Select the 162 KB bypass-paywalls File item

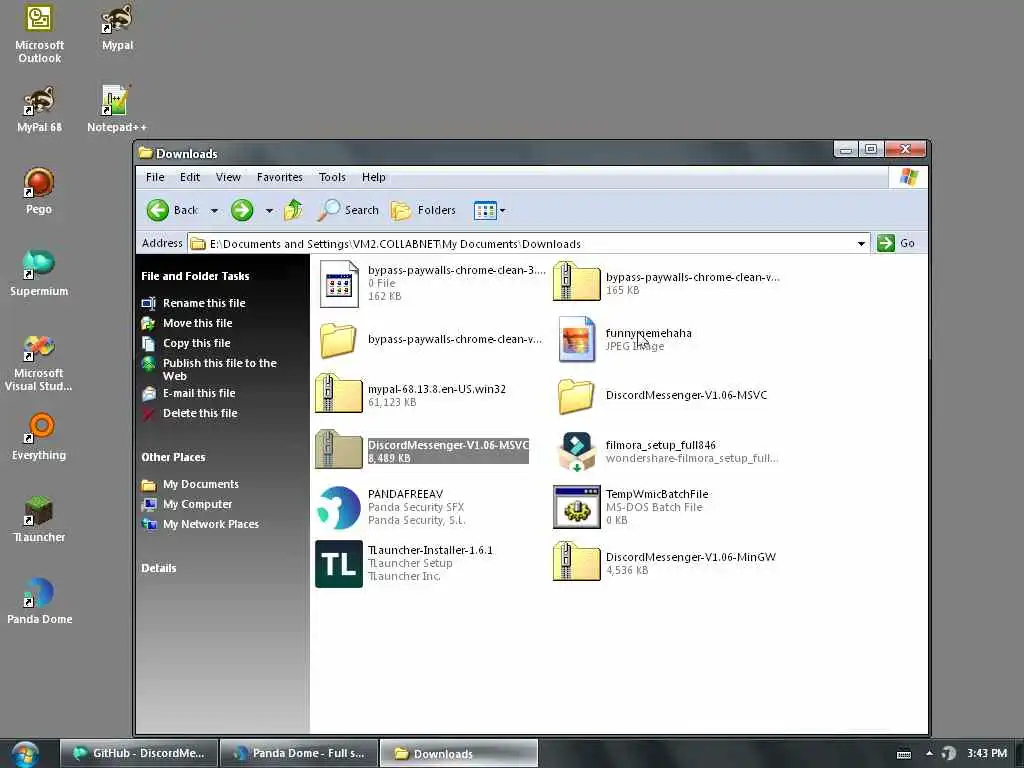[x=431, y=283]
